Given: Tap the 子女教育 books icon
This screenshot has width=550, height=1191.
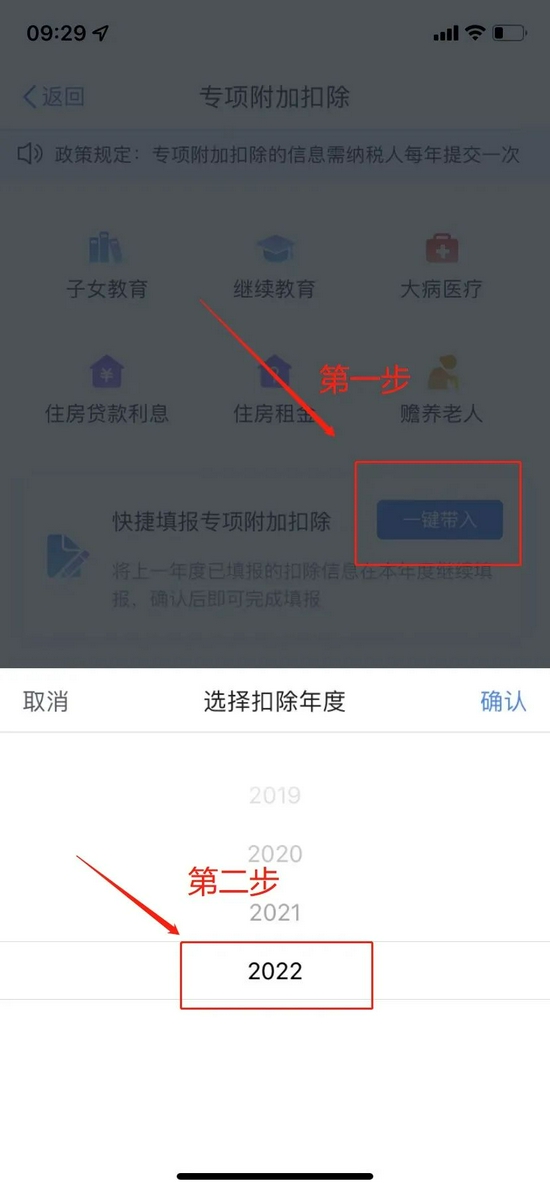Looking at the screenshot, I should [106, 248].
